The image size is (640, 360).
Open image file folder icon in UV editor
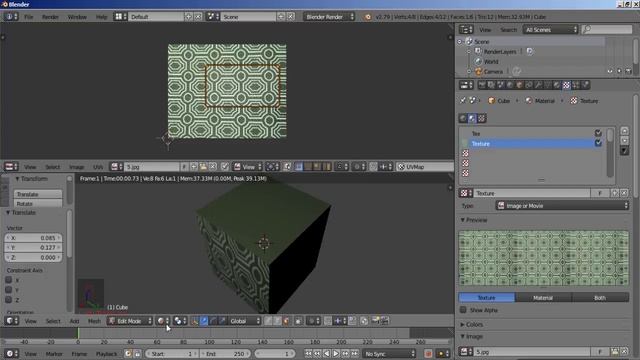click(x=203, y=167)
